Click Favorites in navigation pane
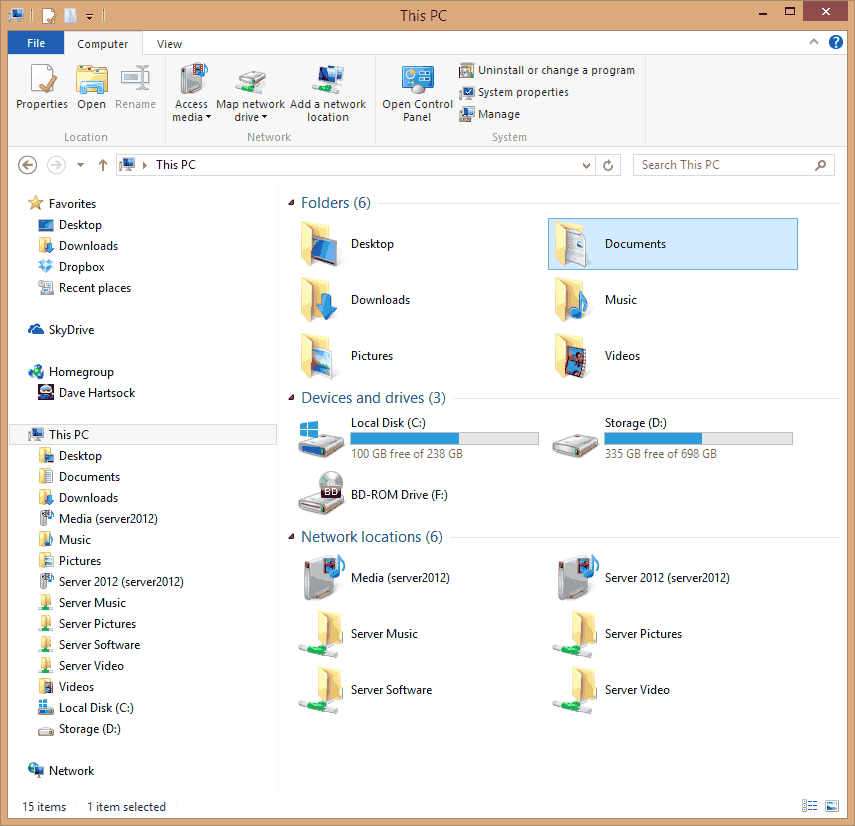 click(72, 203)
